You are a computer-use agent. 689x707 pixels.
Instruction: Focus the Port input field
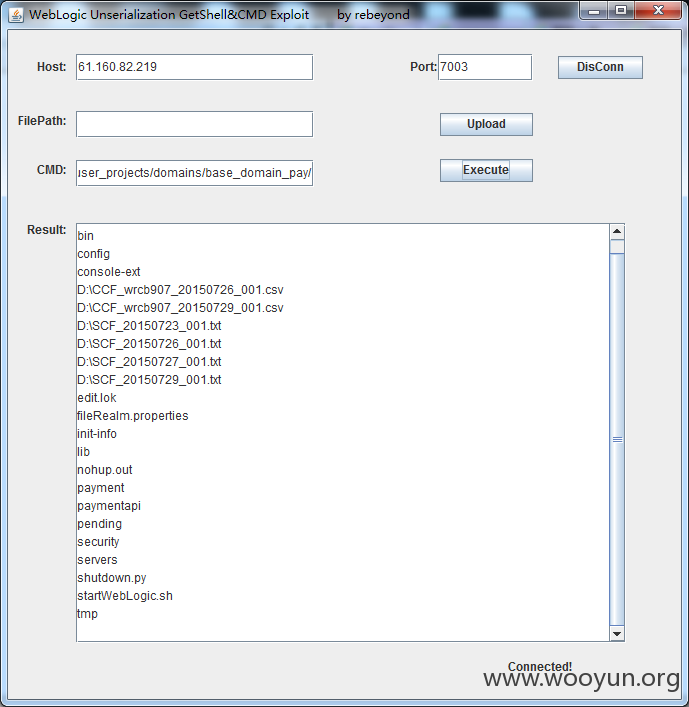(x=485, y=67)
